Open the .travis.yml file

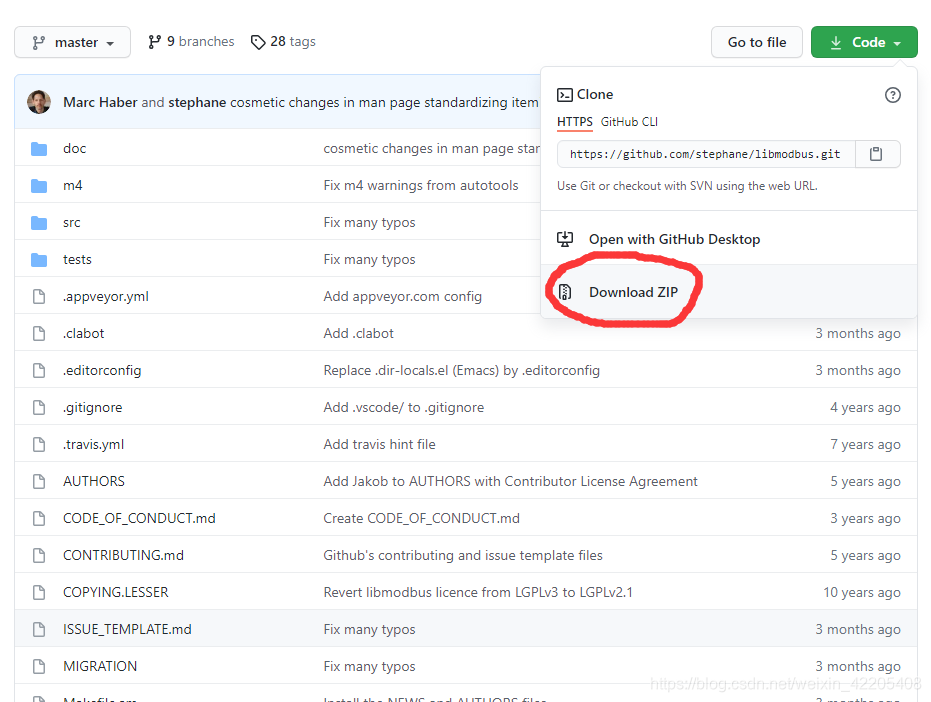(94, 444)
